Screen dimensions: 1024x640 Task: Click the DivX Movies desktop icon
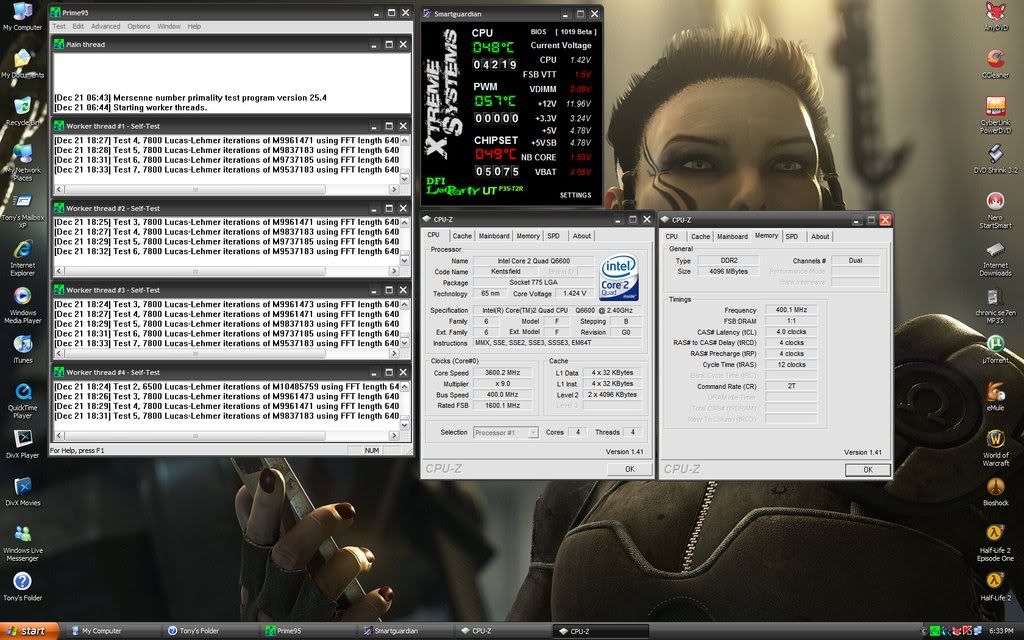coord(22,492)
